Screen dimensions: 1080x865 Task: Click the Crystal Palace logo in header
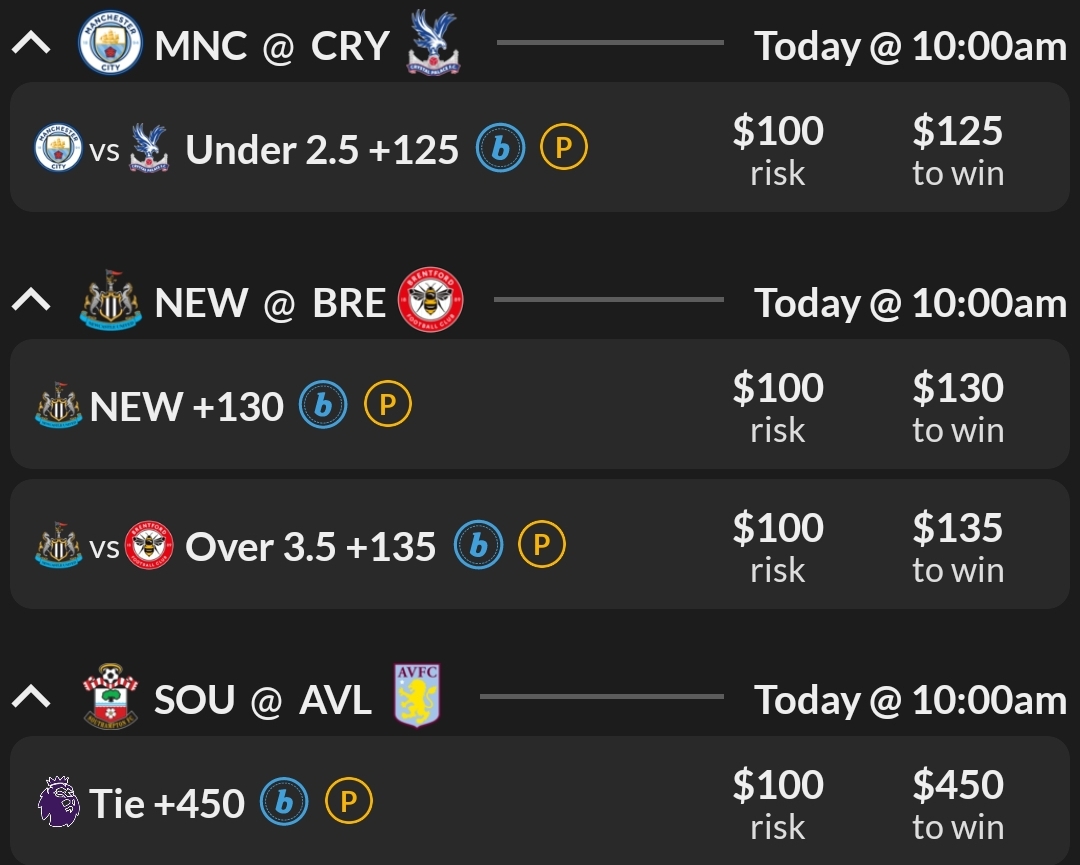tap(432, 43)
